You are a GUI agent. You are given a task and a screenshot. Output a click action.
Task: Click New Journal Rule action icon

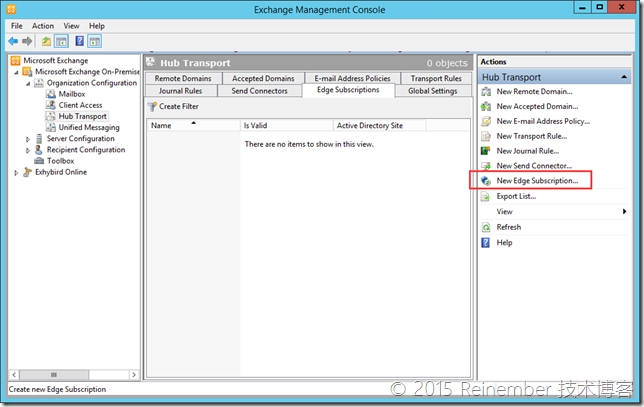(486, 151)
